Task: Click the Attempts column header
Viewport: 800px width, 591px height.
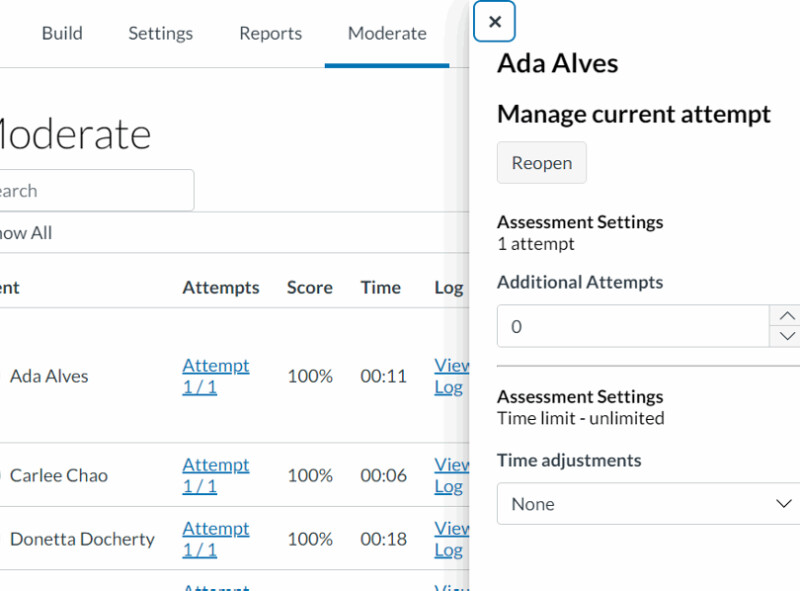Action: (220, 287)
